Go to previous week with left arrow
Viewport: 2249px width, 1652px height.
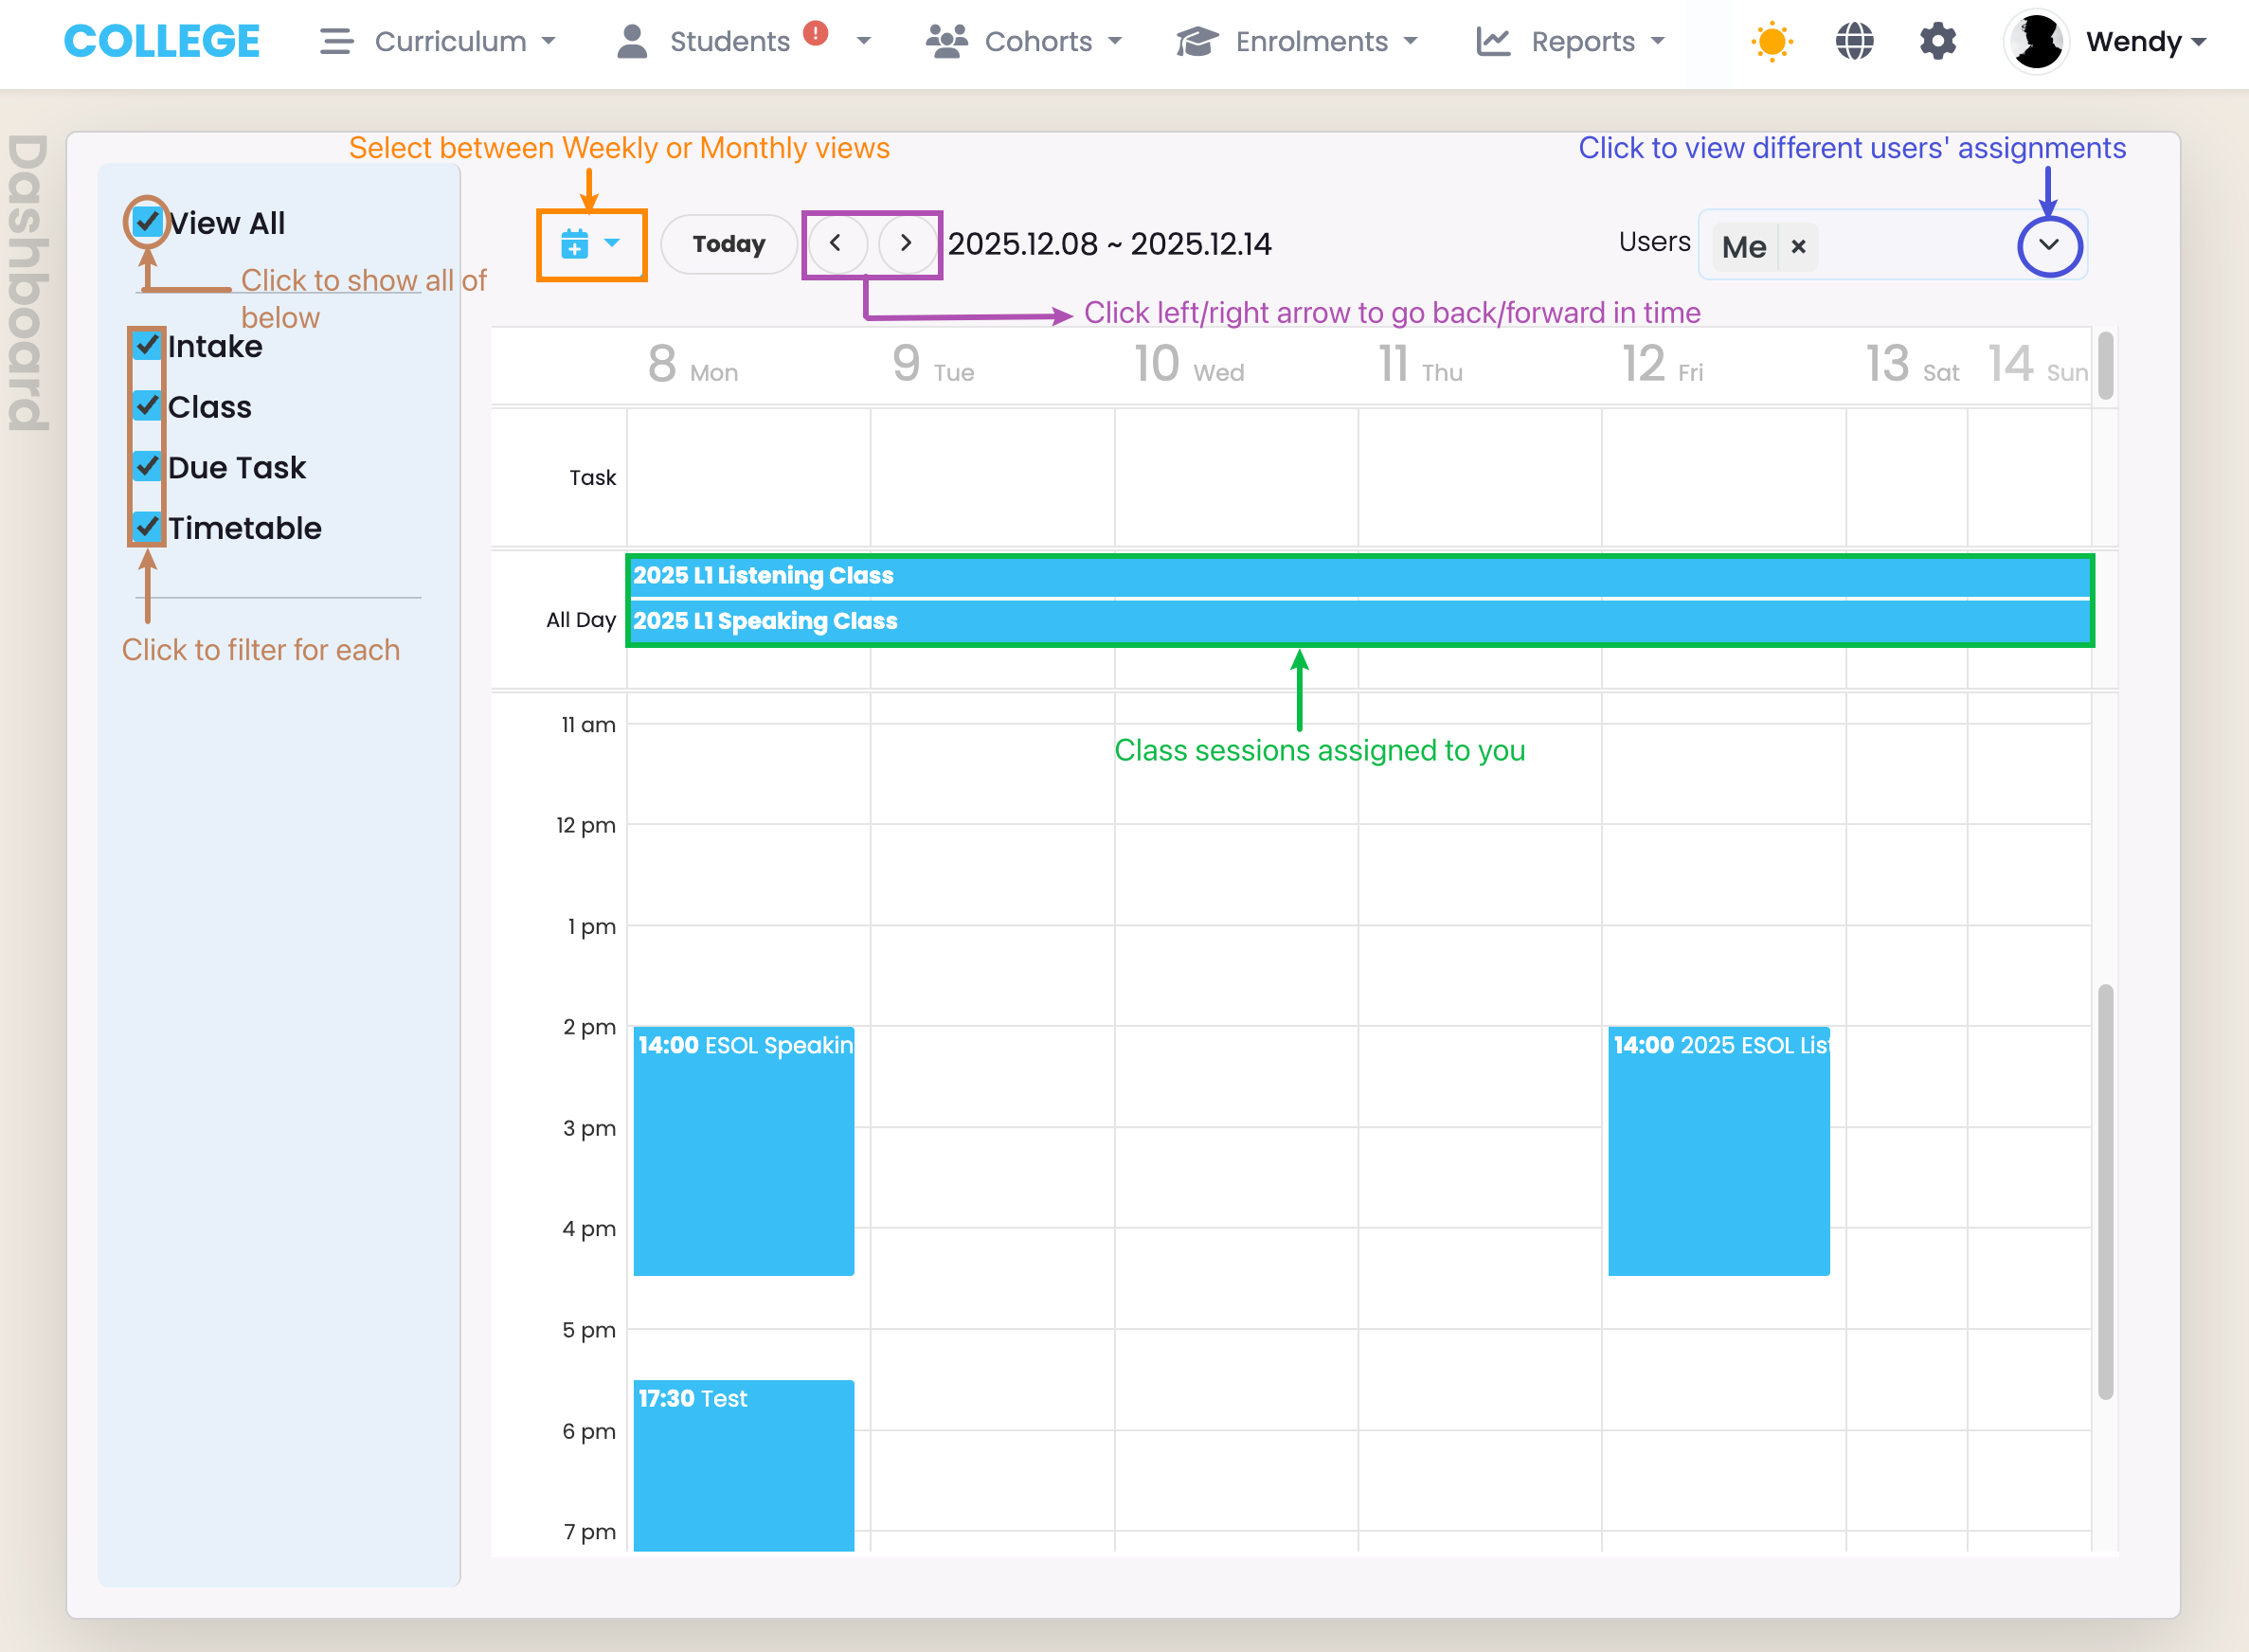click(836, 244)
